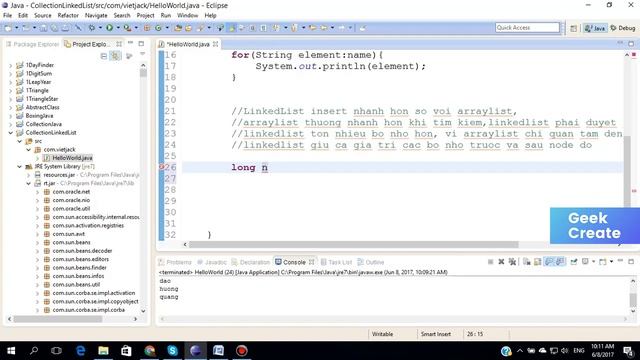Open the Project menu
The image size is (640, 360).
point(145,16)
